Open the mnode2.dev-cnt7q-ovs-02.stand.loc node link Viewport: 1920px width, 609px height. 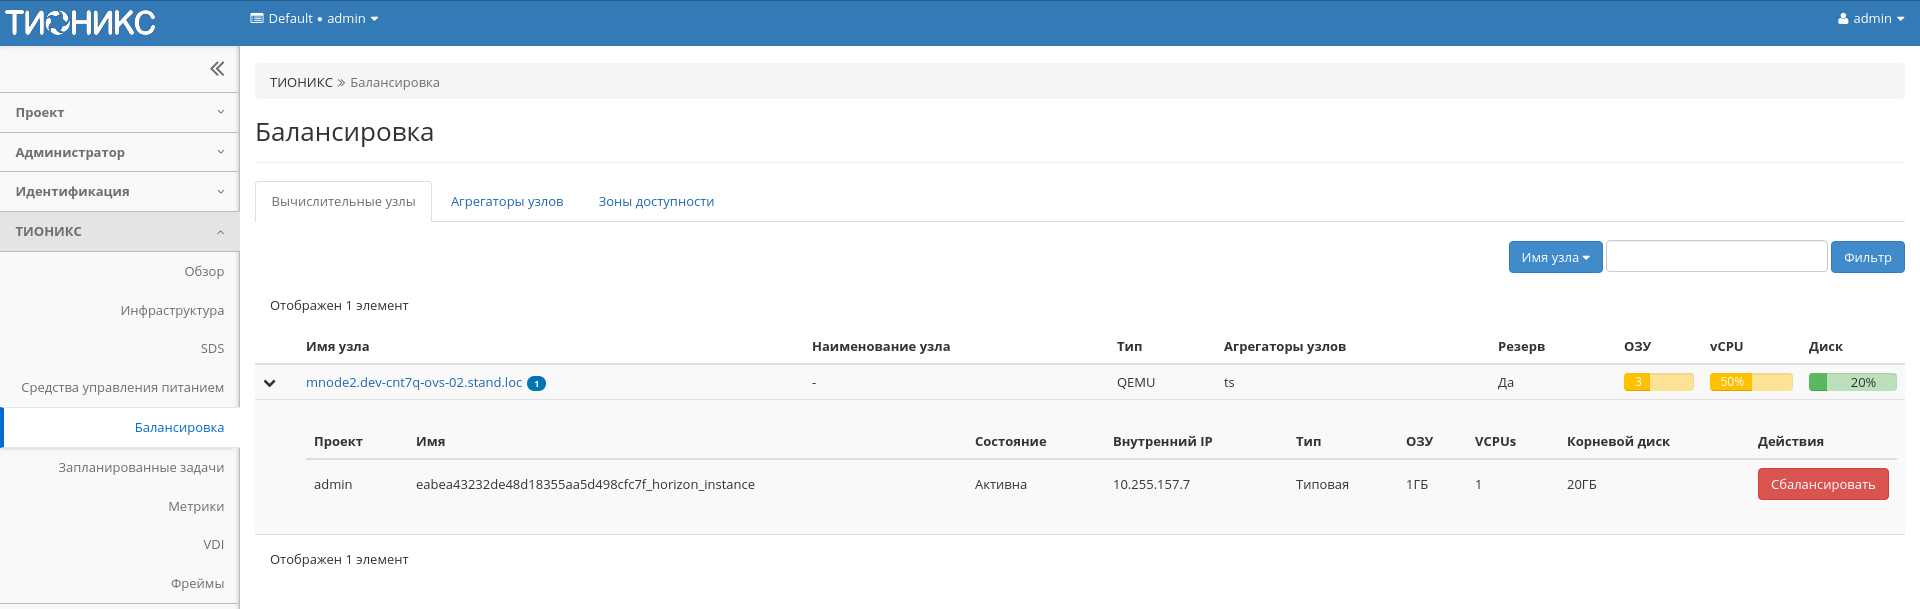(x=414, y=383)
